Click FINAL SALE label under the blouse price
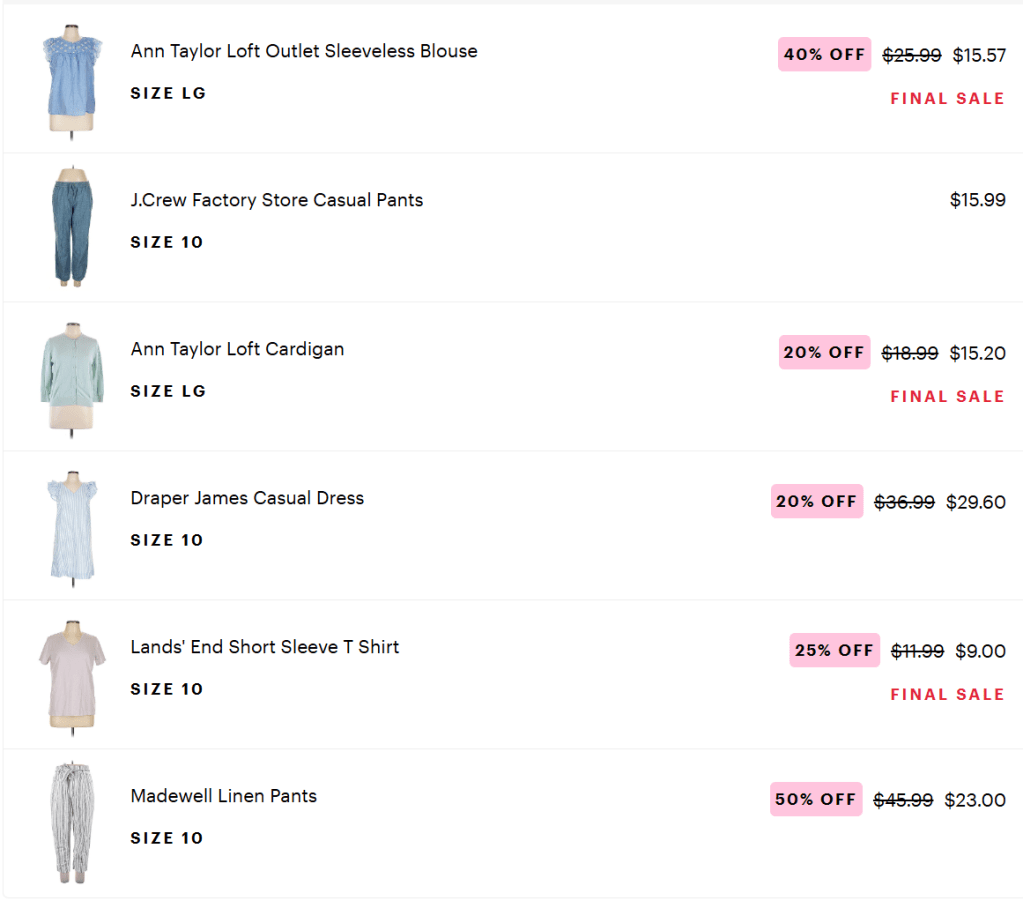 (947, 98)
